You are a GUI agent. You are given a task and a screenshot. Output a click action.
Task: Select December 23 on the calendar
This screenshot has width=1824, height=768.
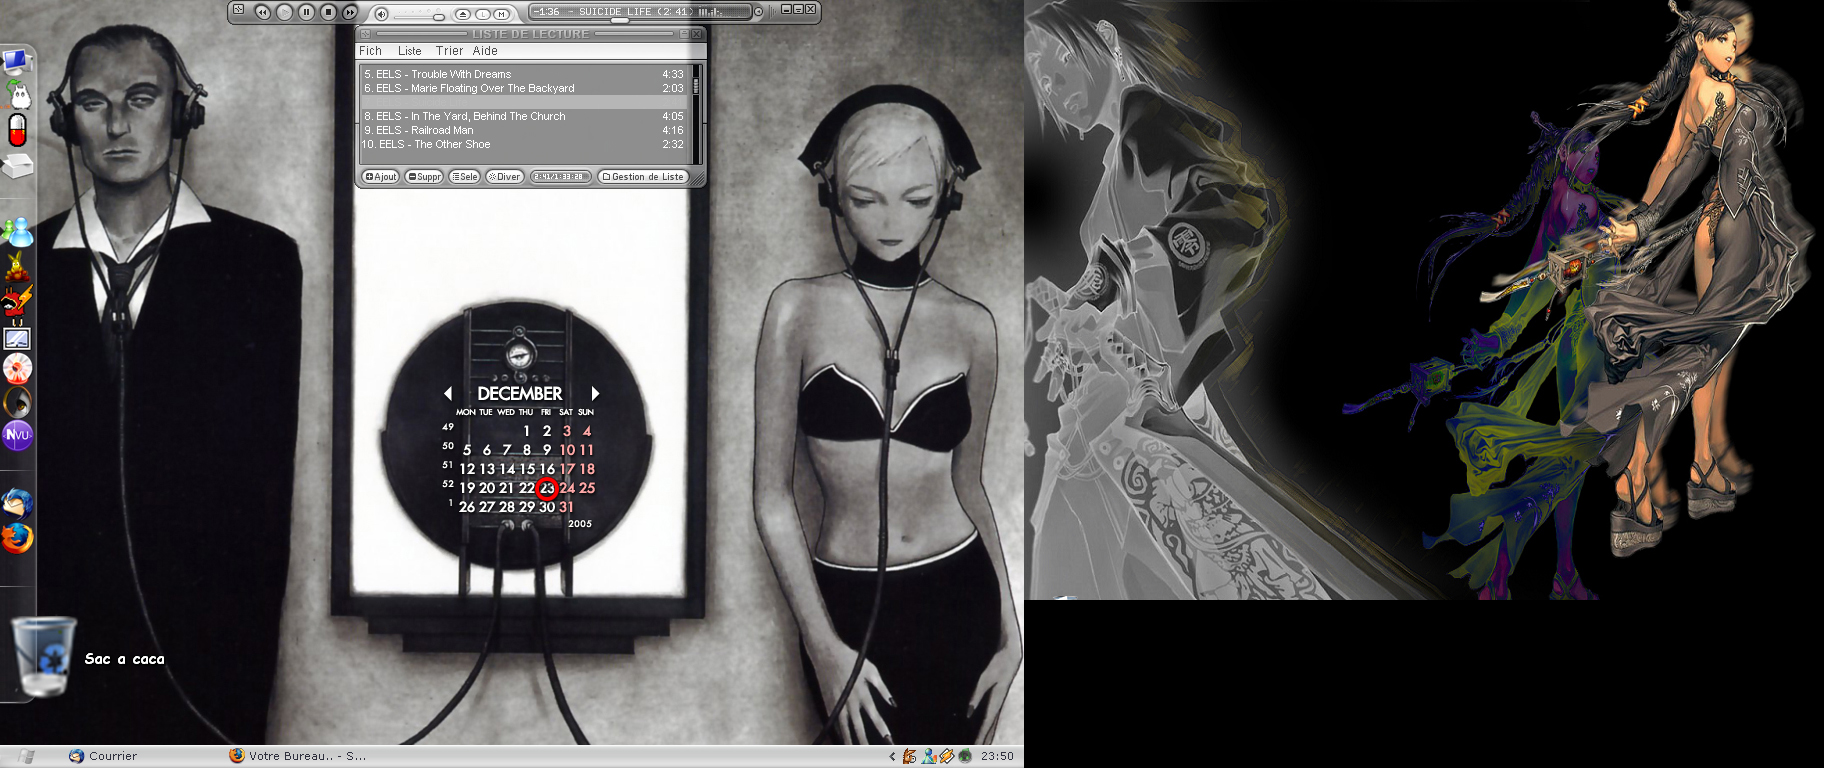547,488
